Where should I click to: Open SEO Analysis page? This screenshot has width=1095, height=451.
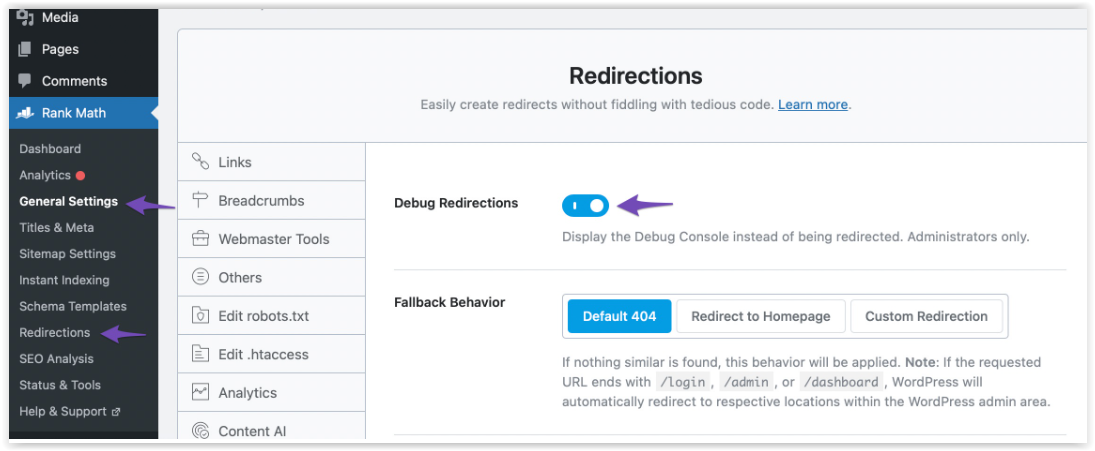click(57, 359)
